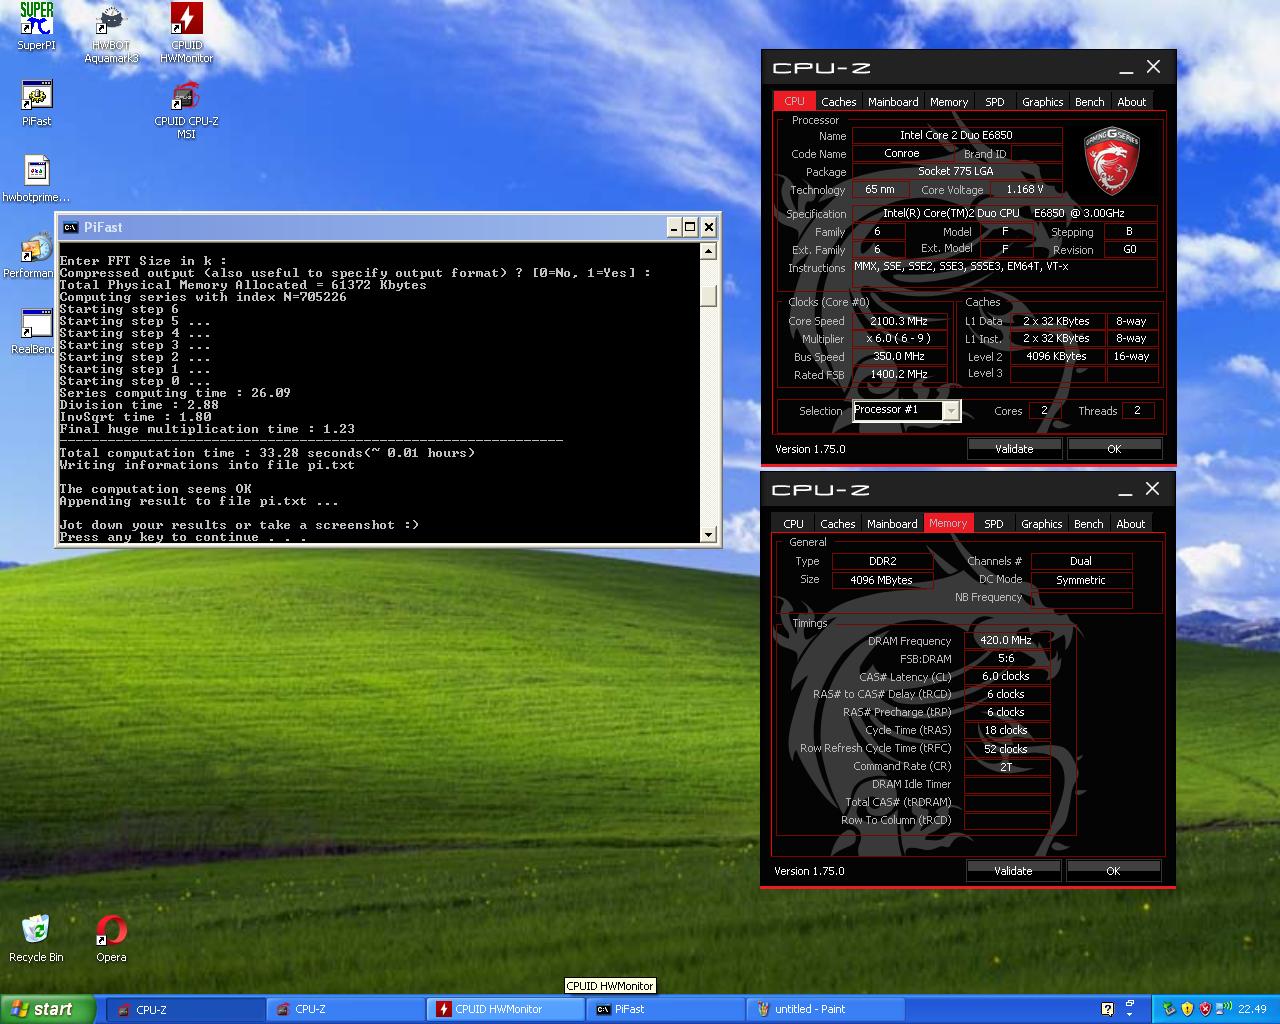The width and height of the screenshot is (1280, 1024).
Task: Open the Safely Remove Hardware tray icon
Action: pos(1167,1009)
